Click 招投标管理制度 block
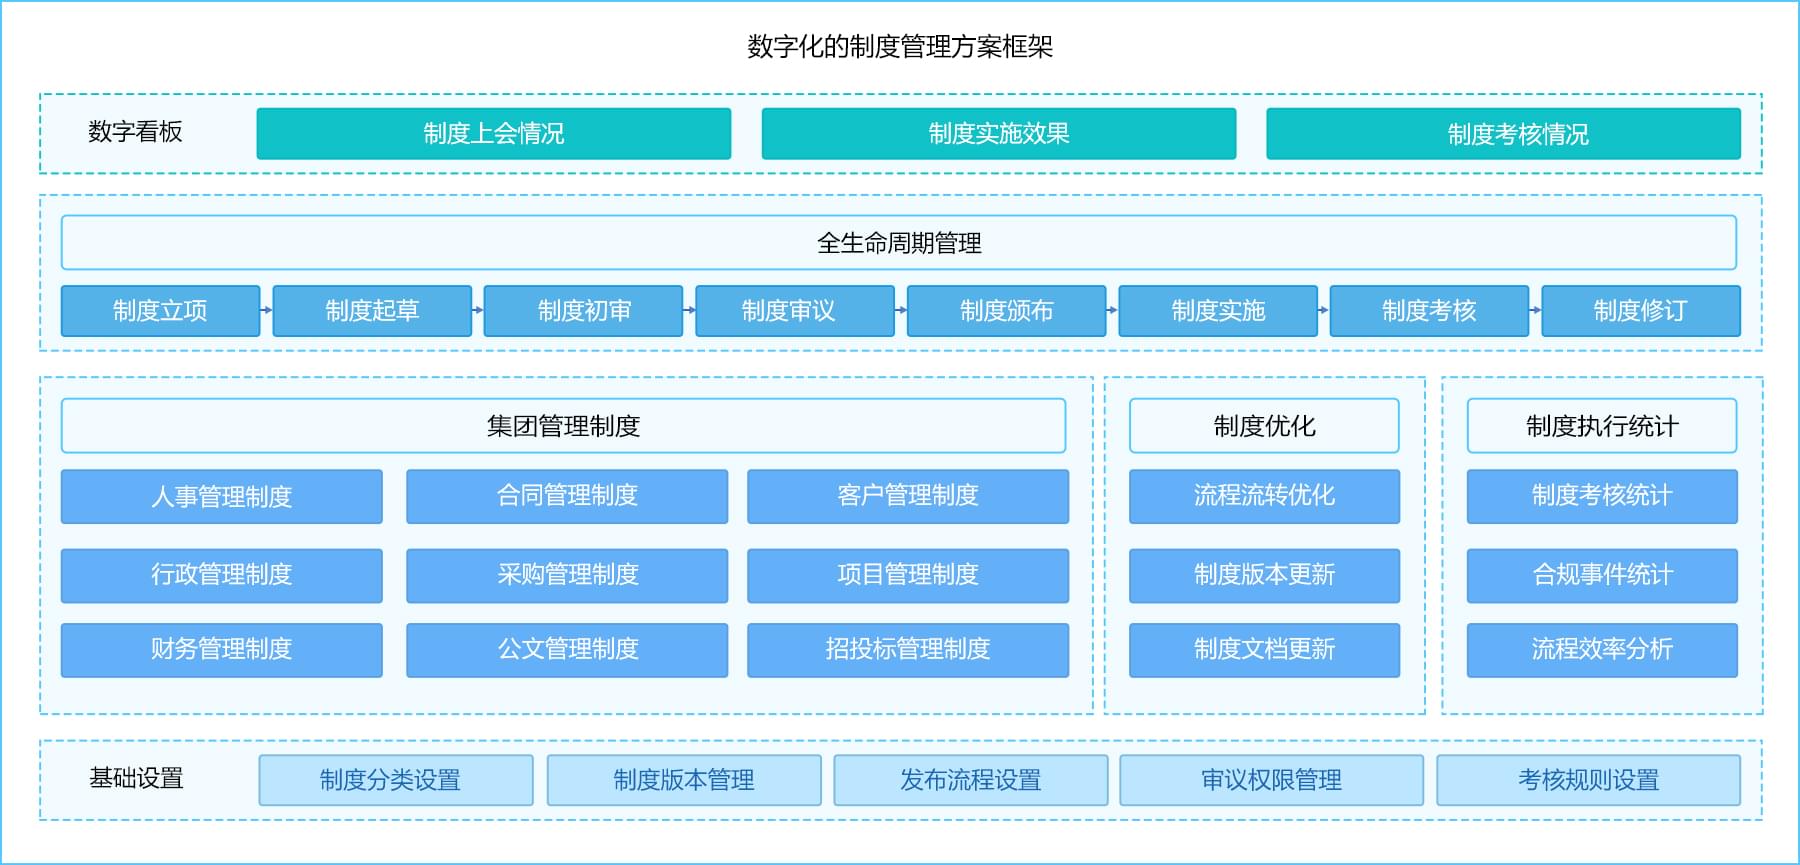1800x865 pixels. (908, 650)
